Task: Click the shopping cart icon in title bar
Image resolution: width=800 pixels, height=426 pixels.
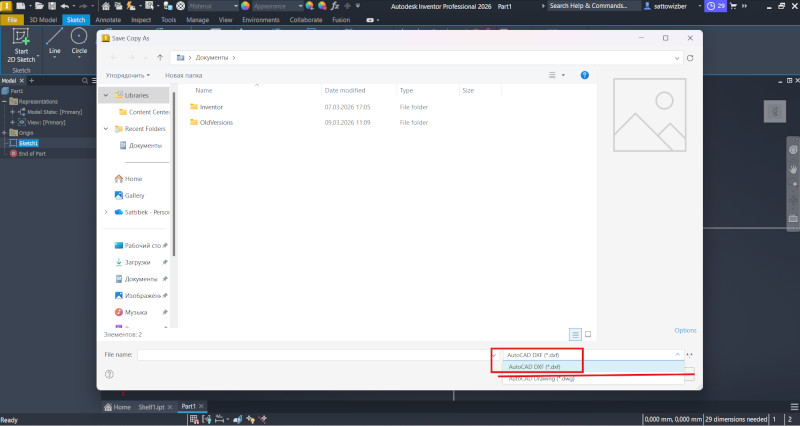Action: (x=733, y=6)
